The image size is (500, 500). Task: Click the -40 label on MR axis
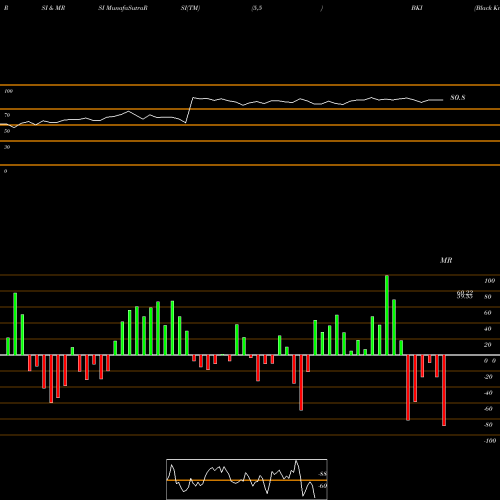click(x=488, y=393)
